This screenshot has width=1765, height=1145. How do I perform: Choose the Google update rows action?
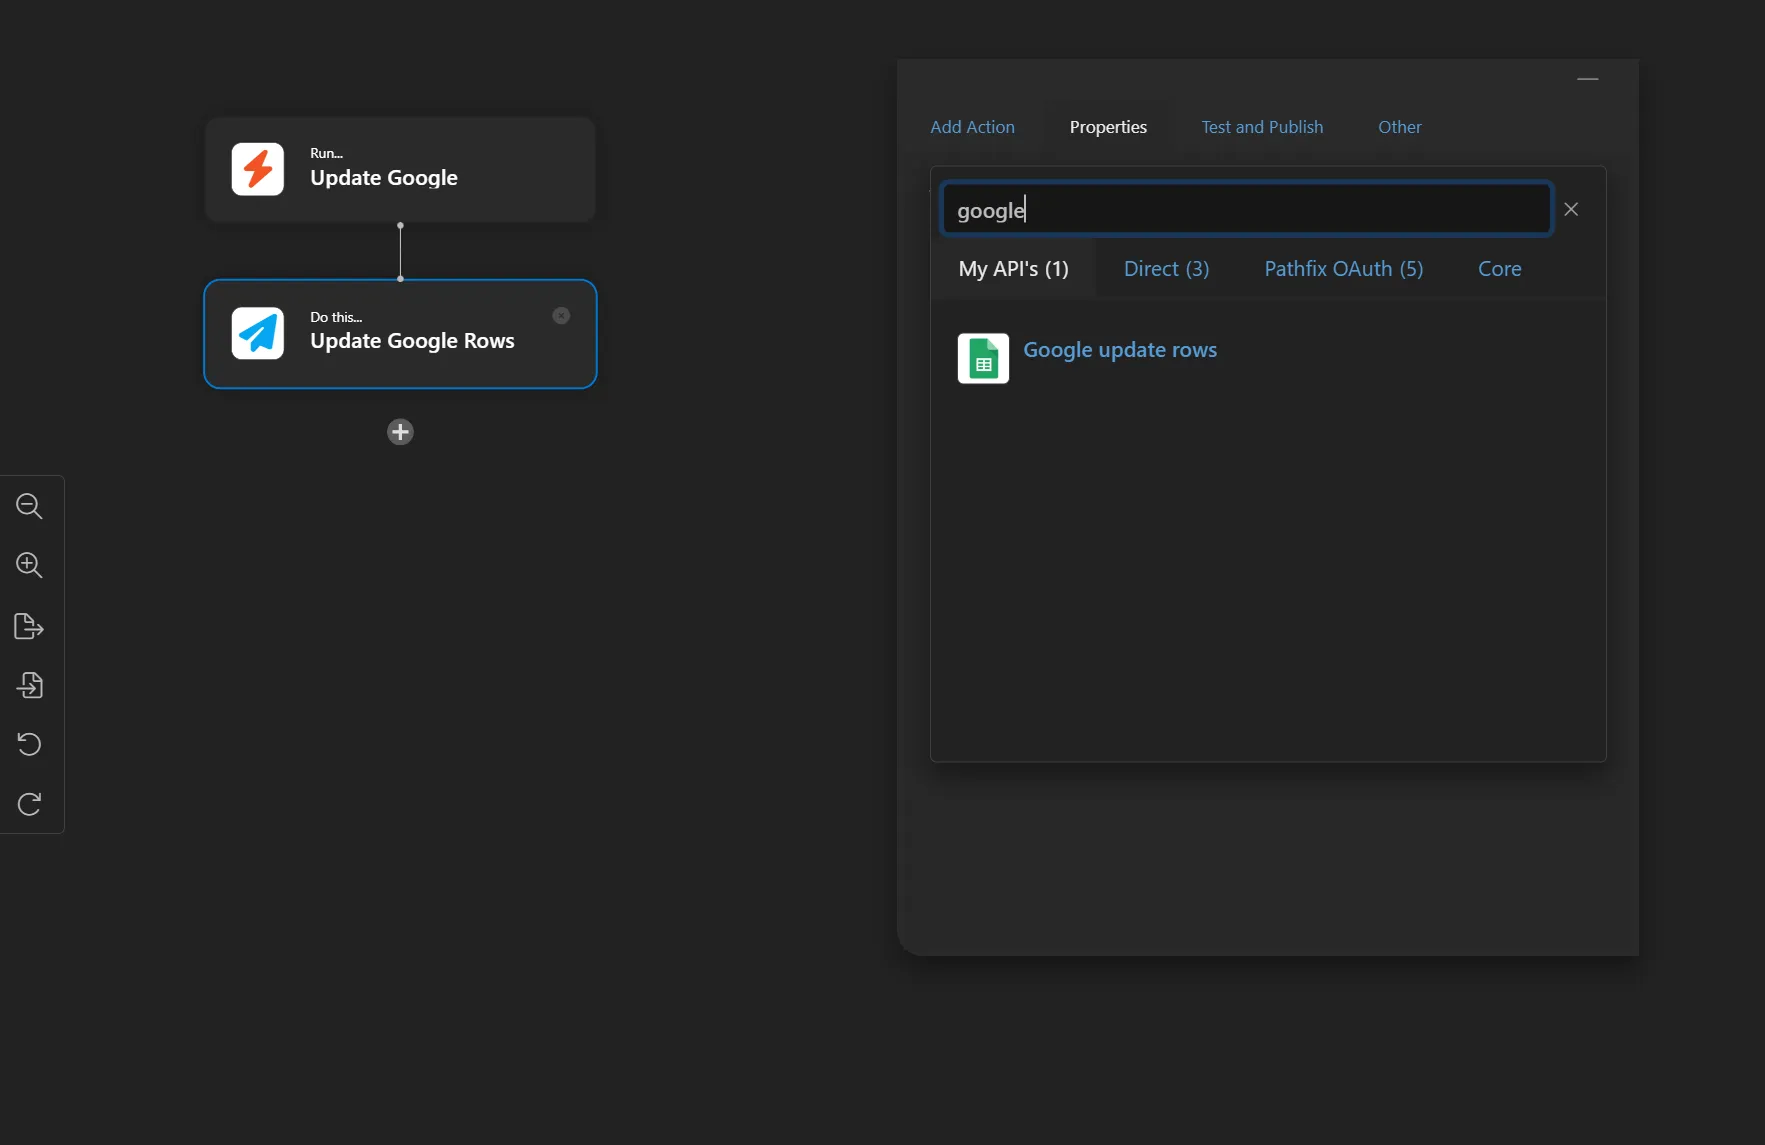pos(1120,350)
